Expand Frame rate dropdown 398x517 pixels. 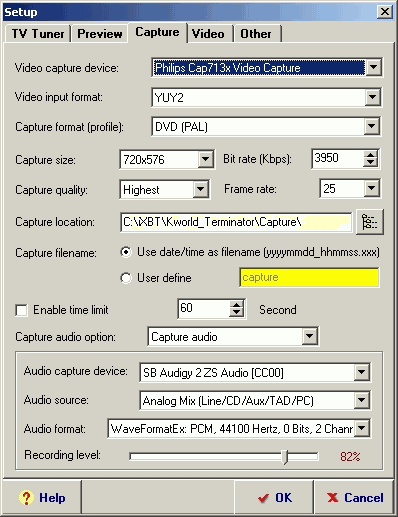click(x=371, y=189)
